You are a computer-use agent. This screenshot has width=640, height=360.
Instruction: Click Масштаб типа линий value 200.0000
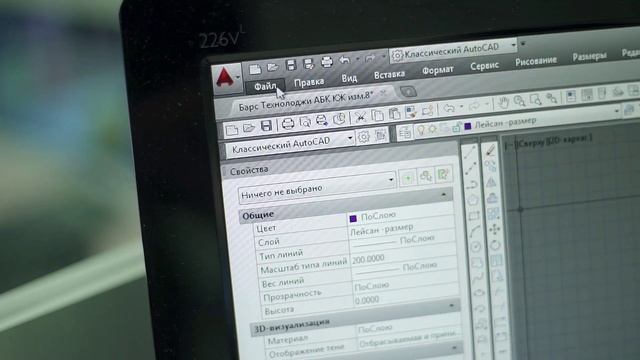tap(368, 259)
